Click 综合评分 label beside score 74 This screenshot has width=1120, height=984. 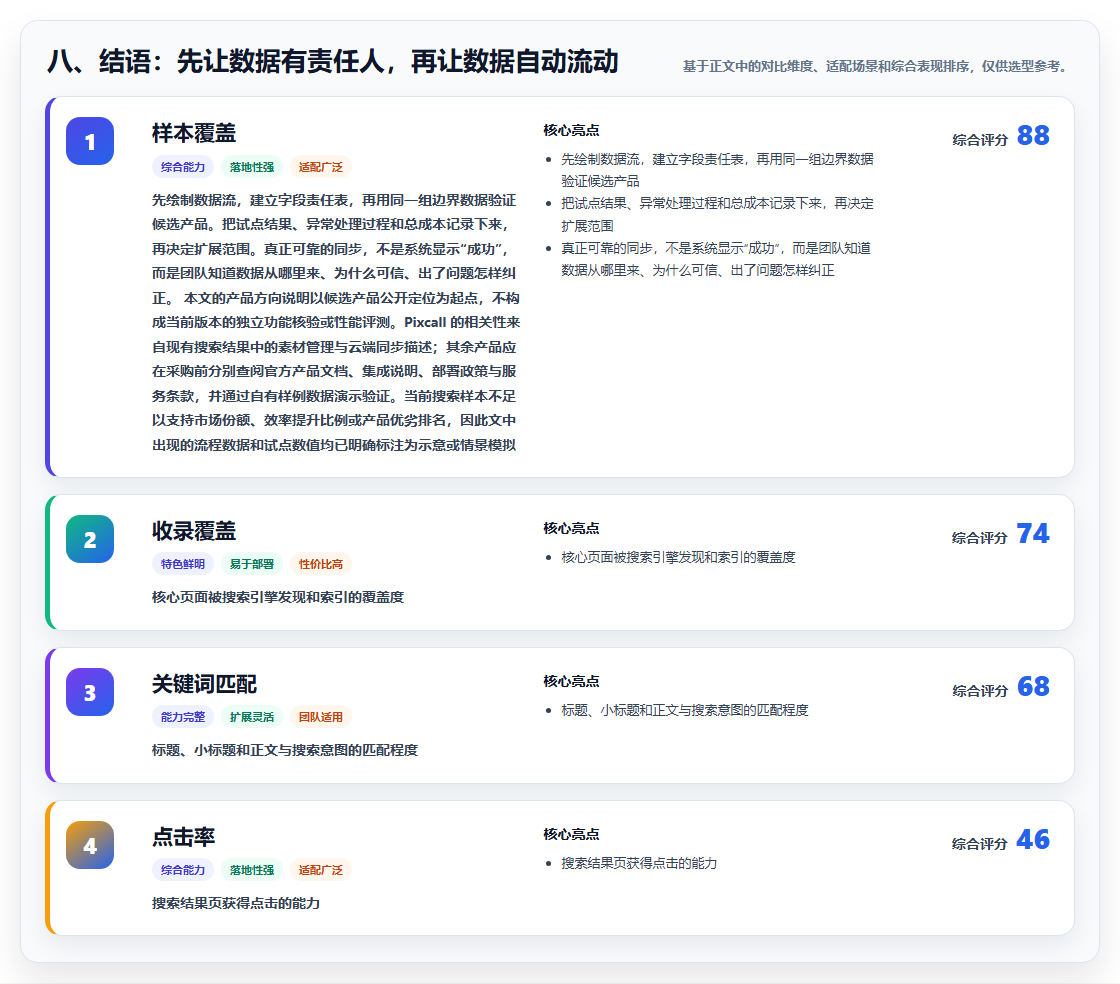click(980, 537)
